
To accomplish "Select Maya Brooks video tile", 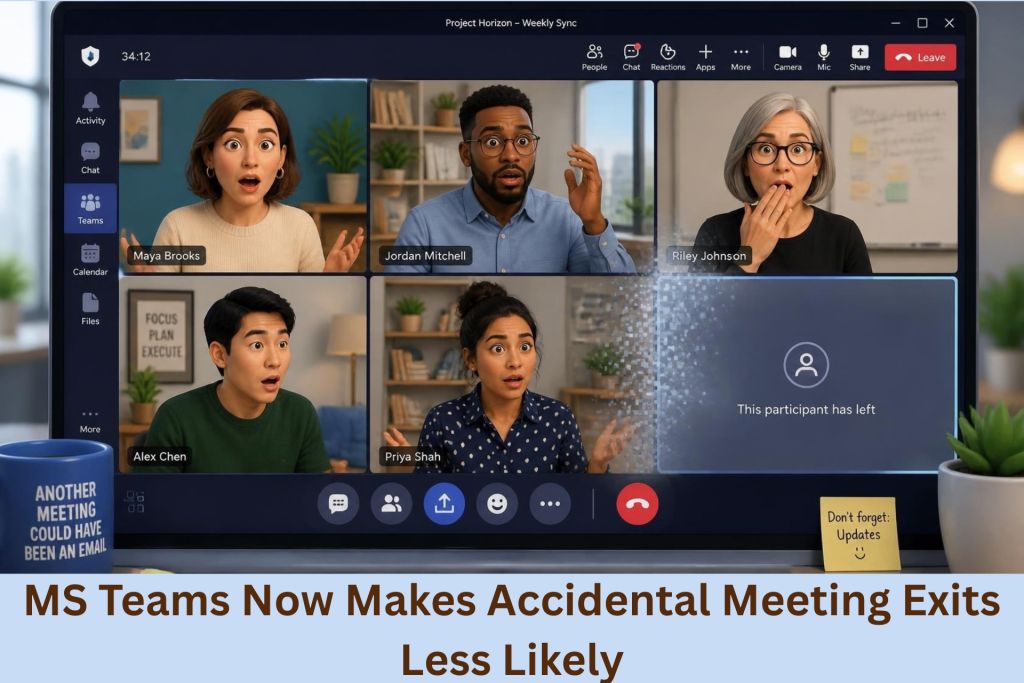I will [x=243, y=176].
